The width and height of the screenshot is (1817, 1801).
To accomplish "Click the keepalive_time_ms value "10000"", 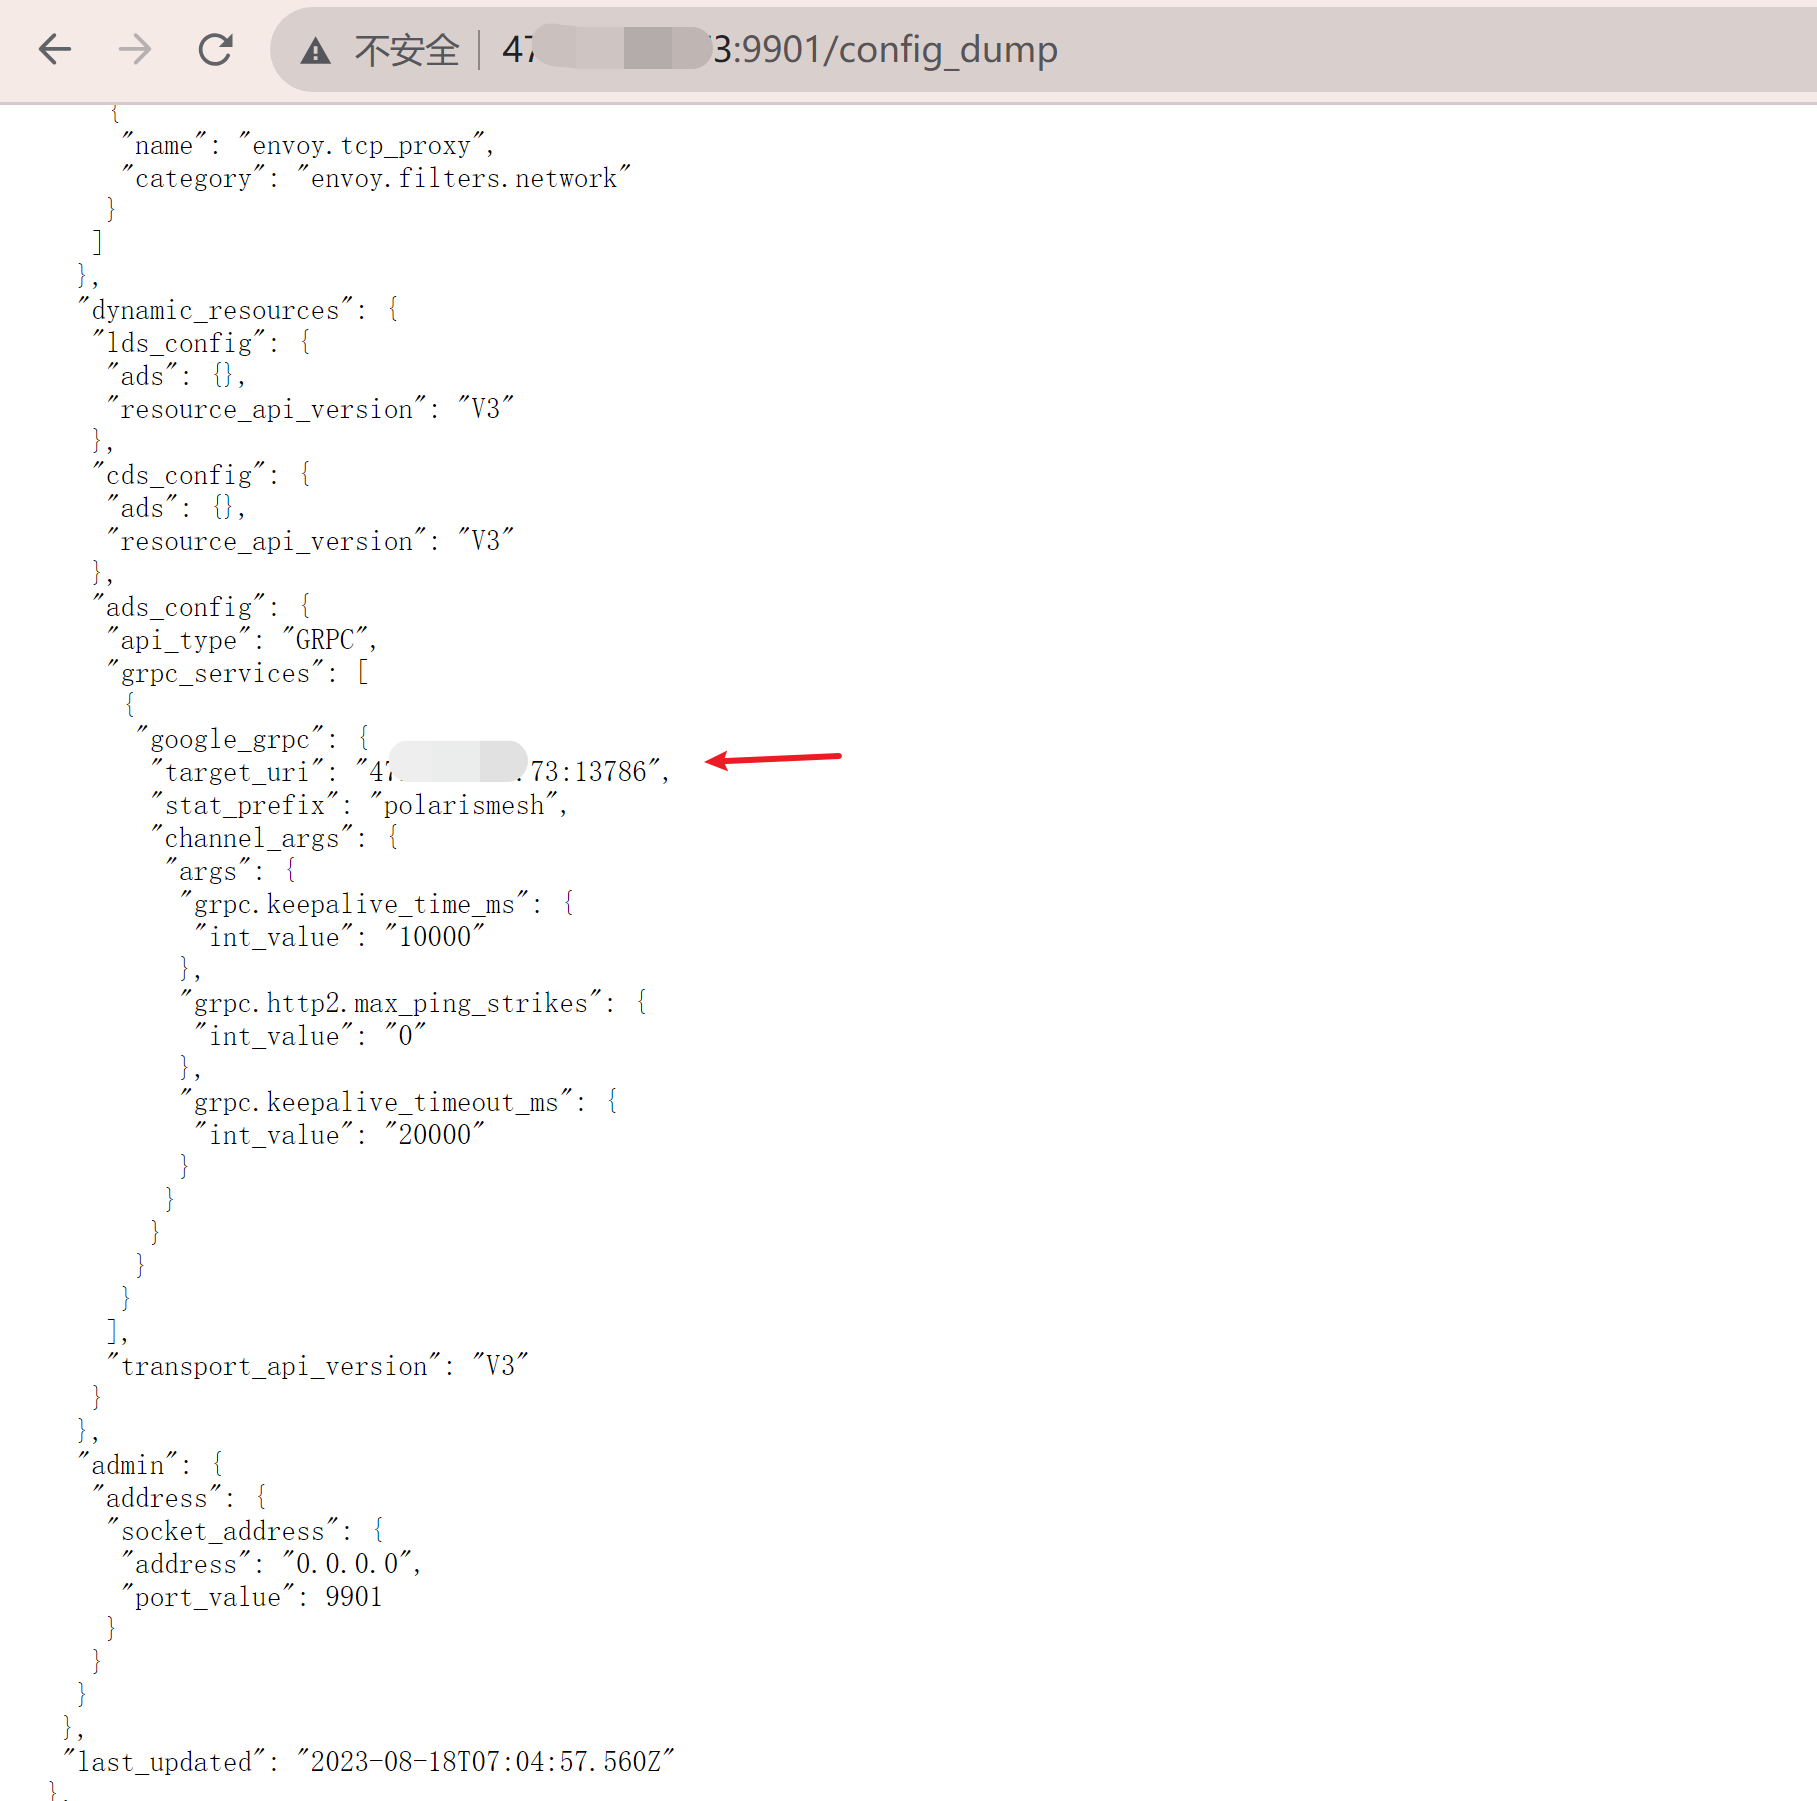I will coord(434,937).
